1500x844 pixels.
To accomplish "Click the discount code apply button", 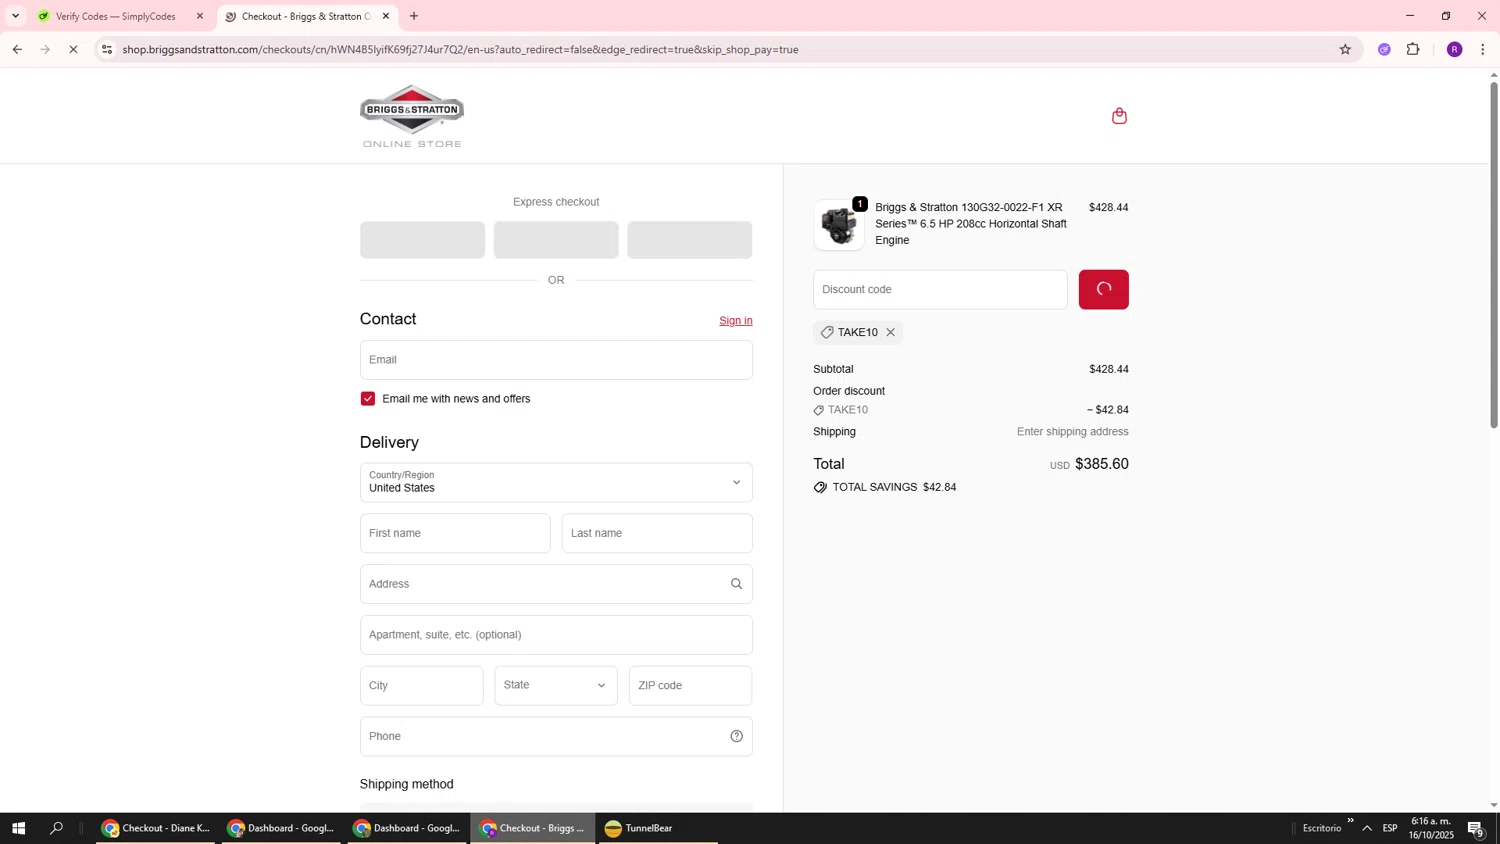I will coord(1103,290).
